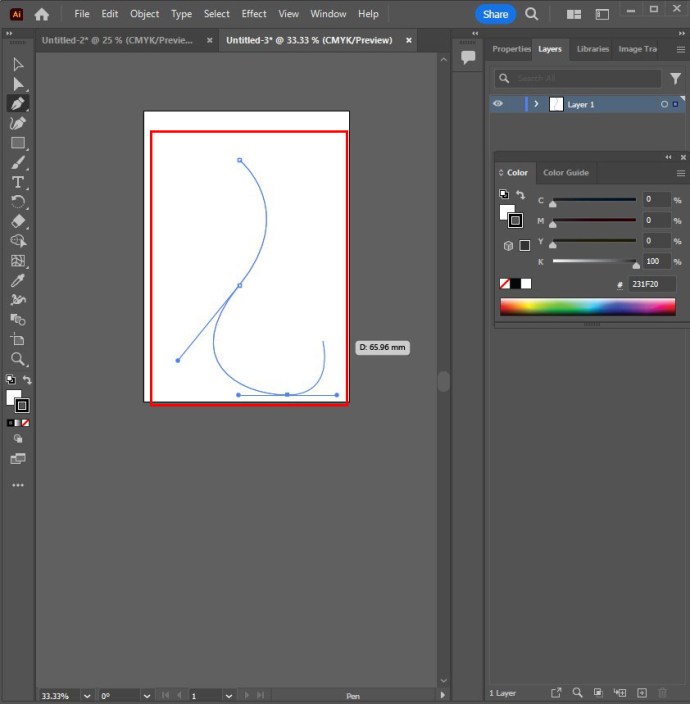Viewport: 690px width, 704px height.
Task: Select the Paintbrush tool
Action: pos(18,163)
